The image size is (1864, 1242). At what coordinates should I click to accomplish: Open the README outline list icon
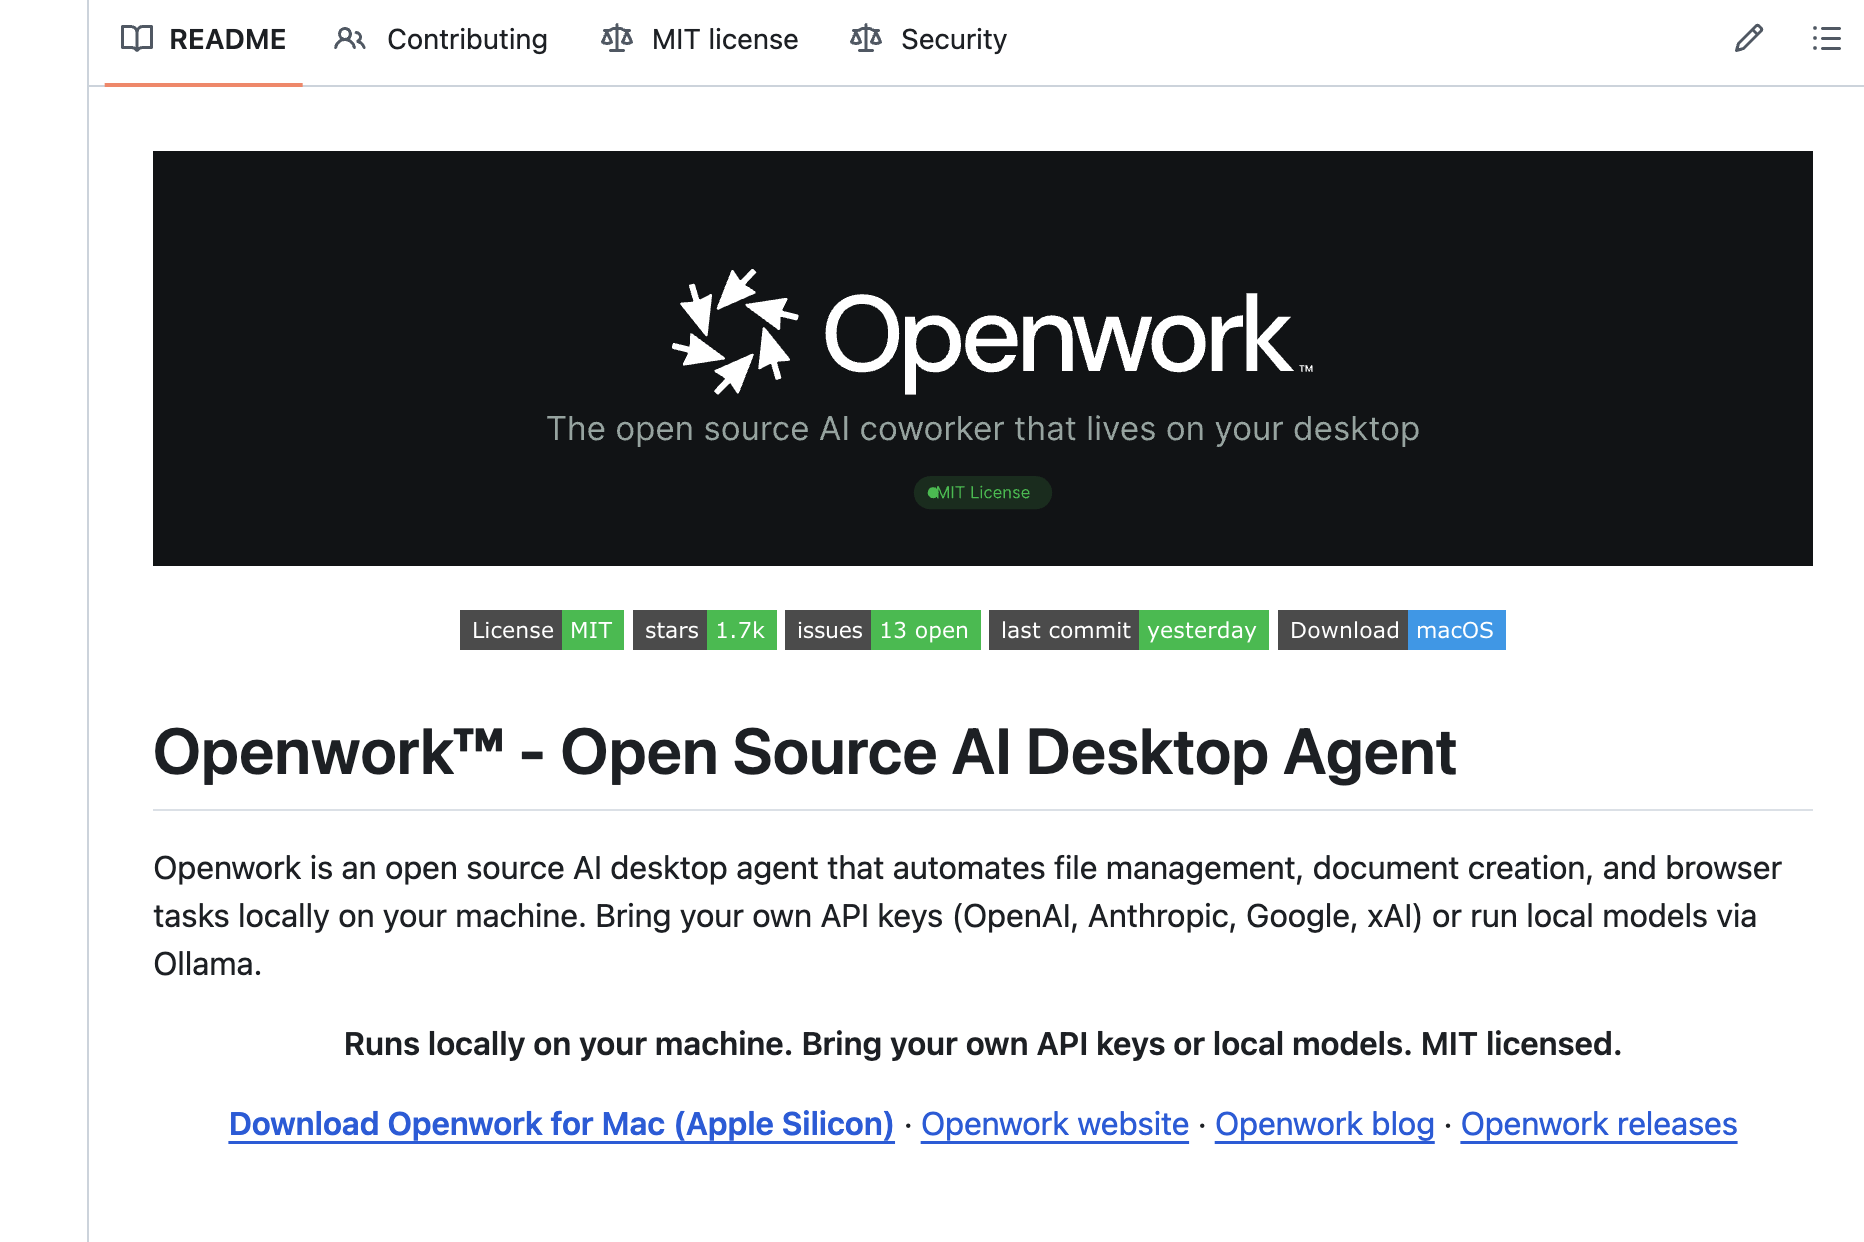click(1826, 39)
